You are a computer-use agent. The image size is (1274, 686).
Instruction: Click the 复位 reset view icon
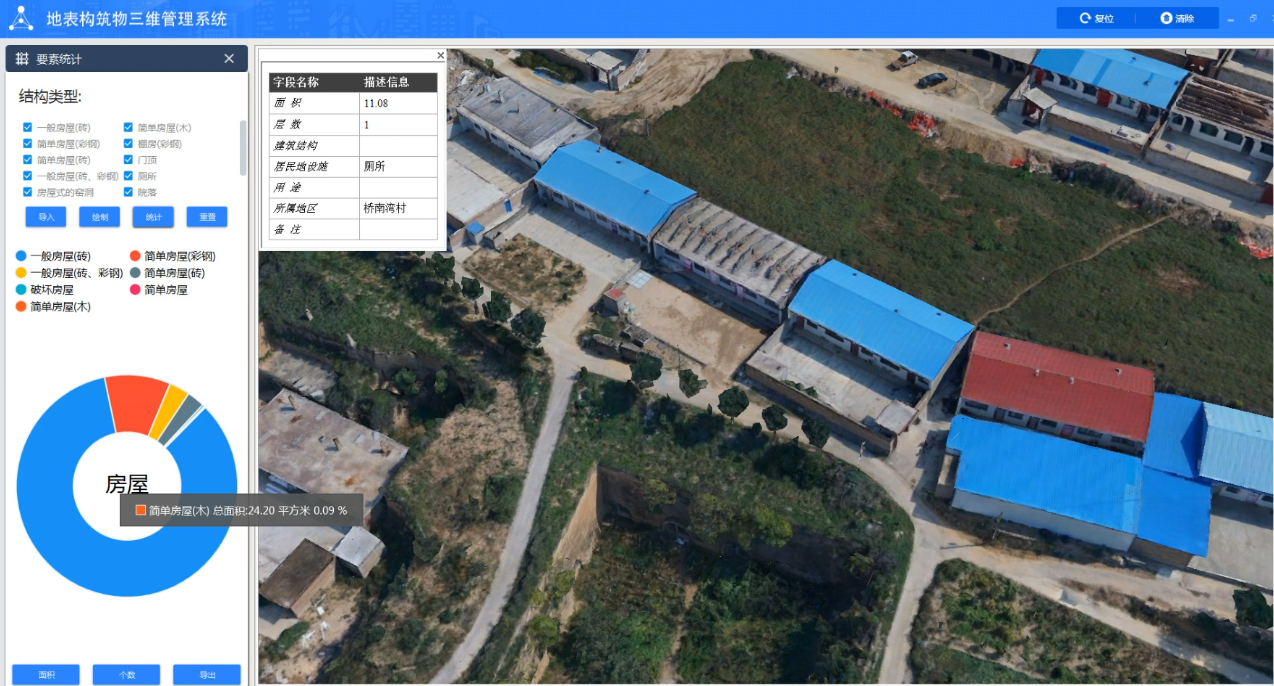click(1085, 18)
